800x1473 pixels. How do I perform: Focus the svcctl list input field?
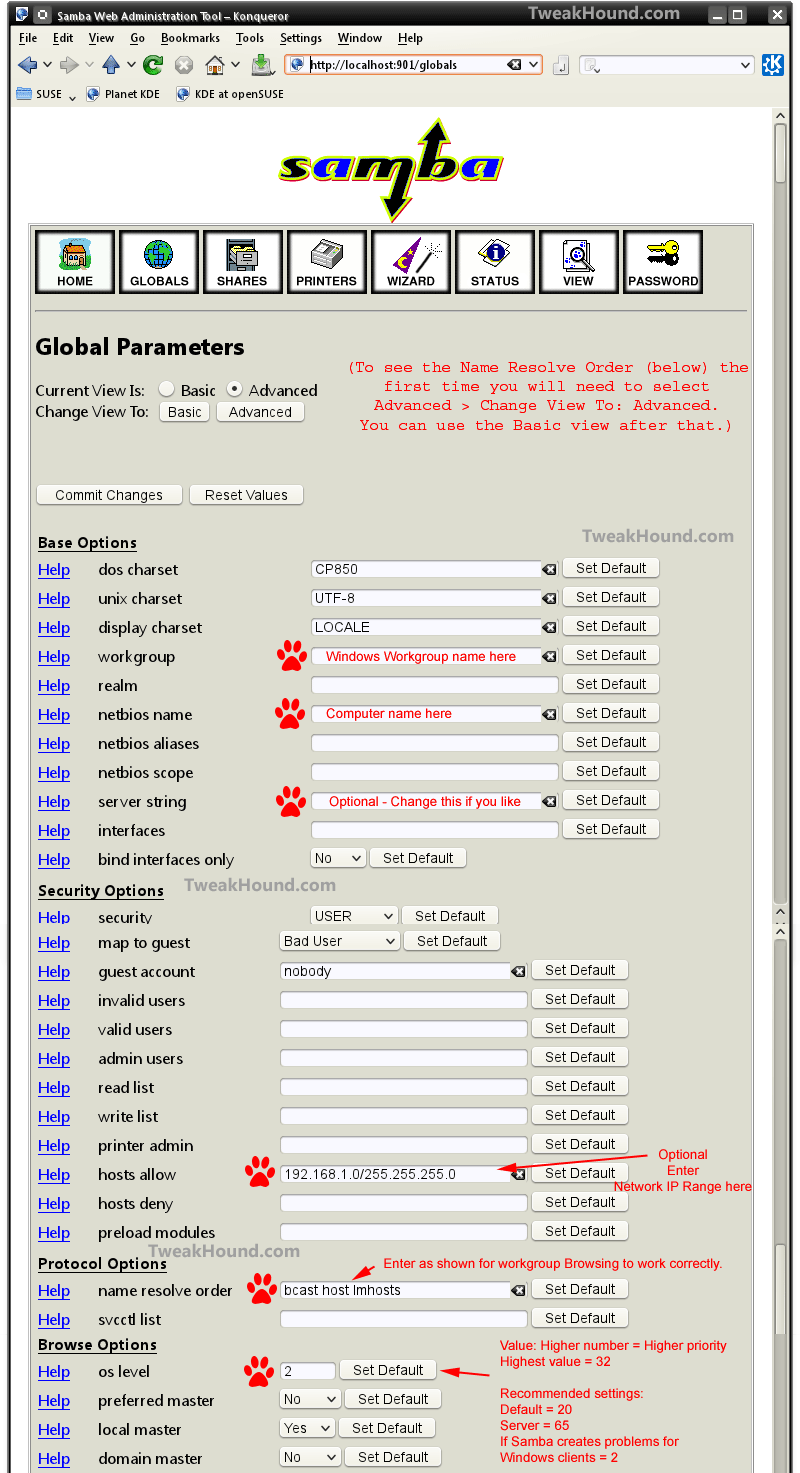pyautogui.click(x=404, y=1320)
